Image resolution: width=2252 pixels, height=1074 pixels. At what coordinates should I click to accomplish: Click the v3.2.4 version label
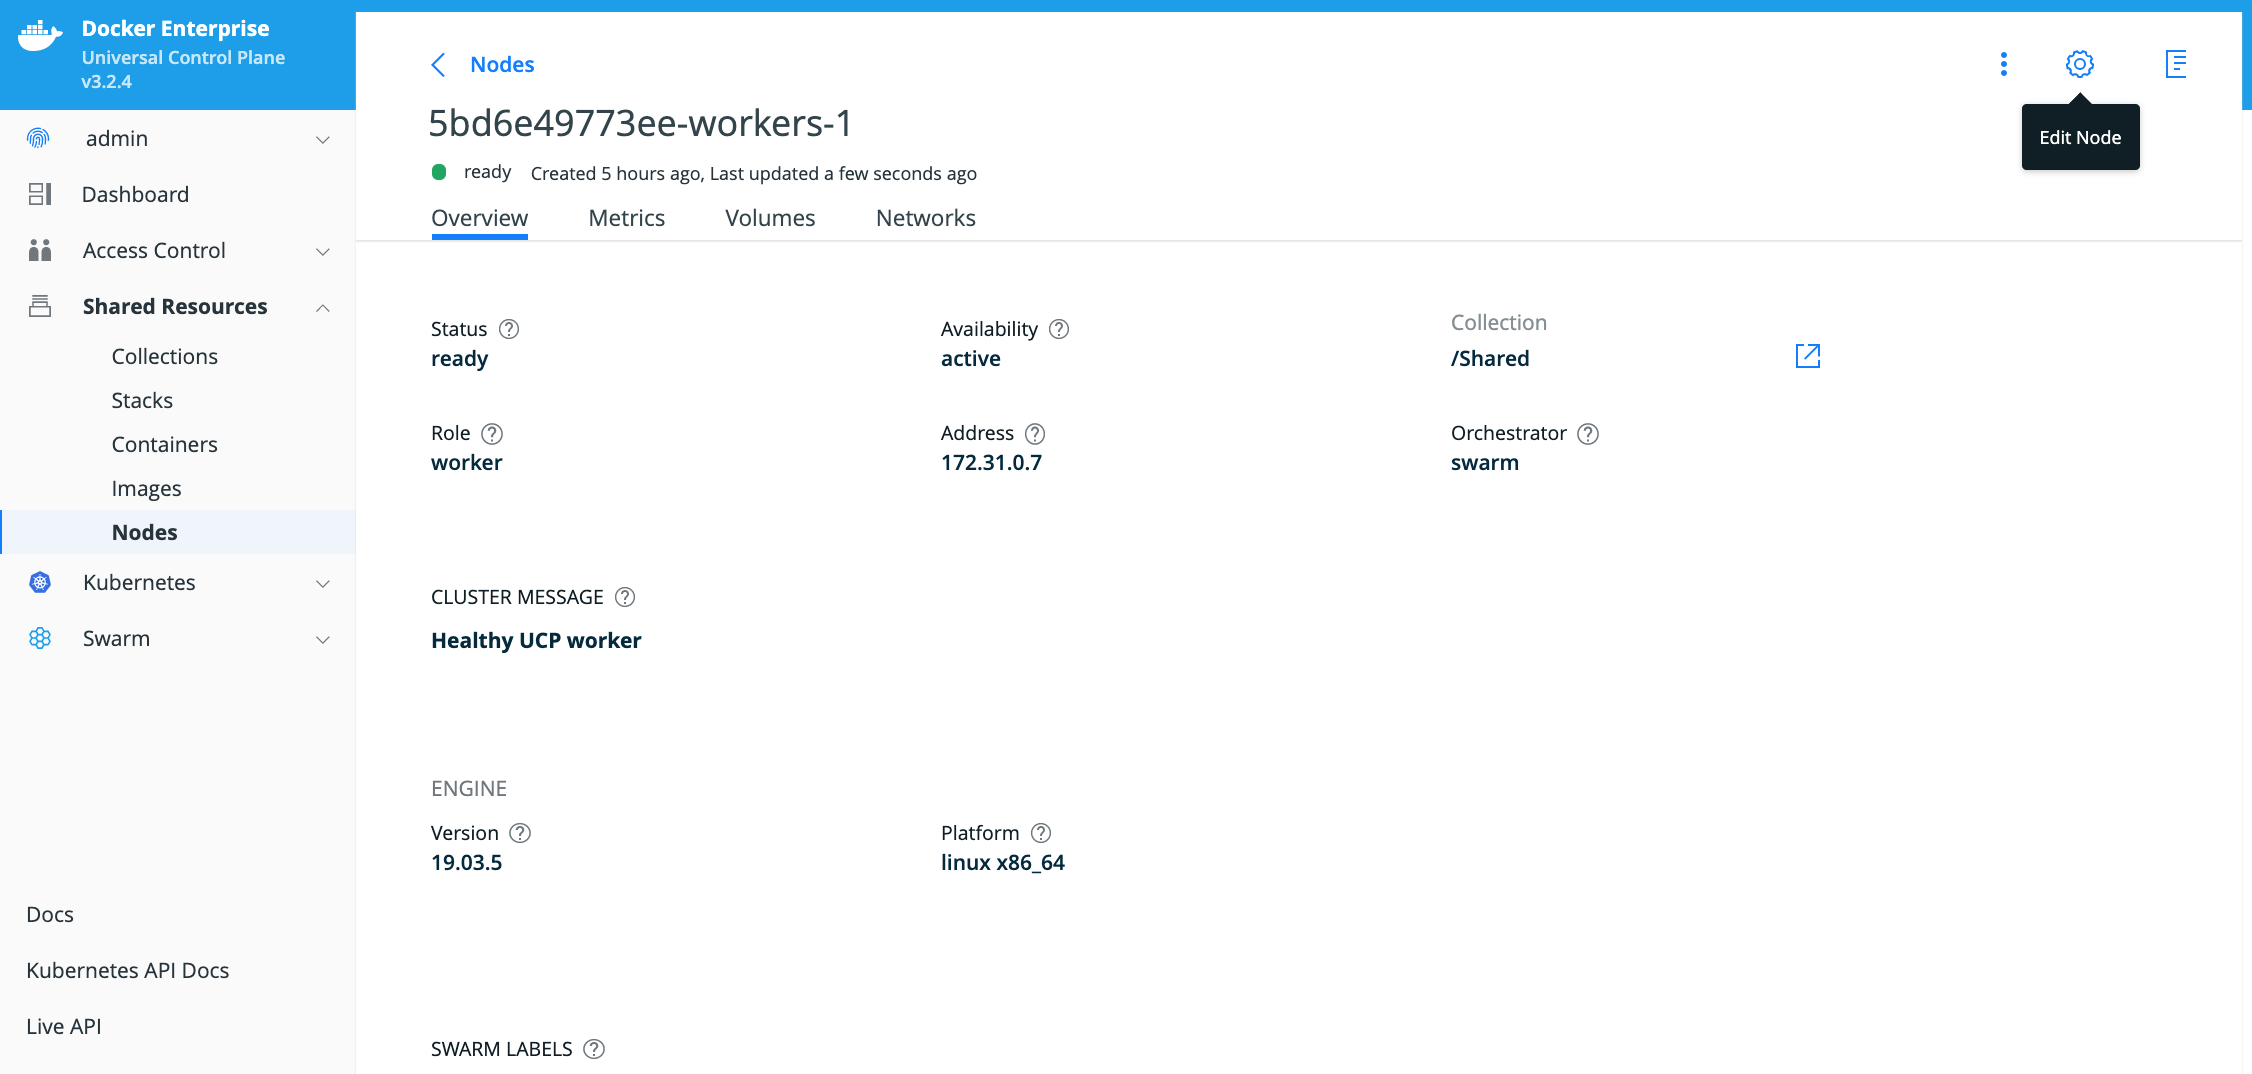tap(106, 82)
